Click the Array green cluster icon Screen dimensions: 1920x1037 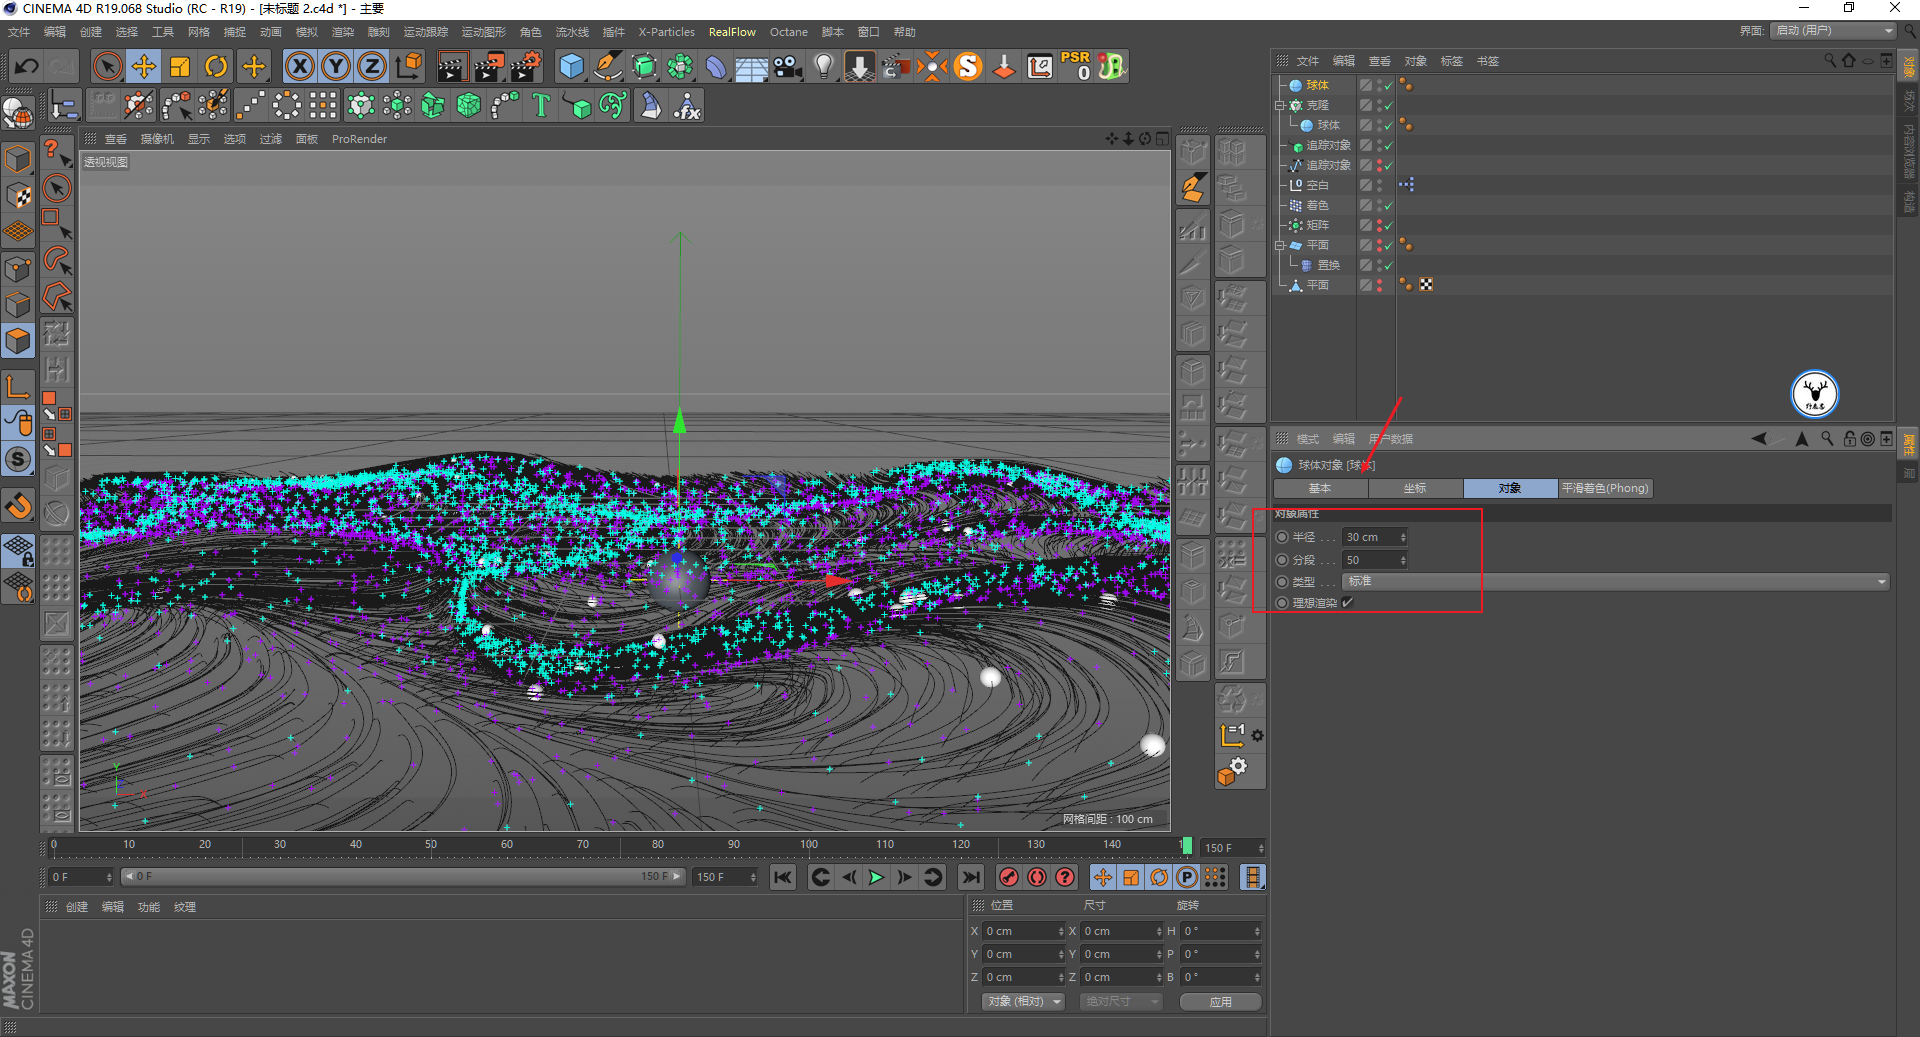coord(680,67)
